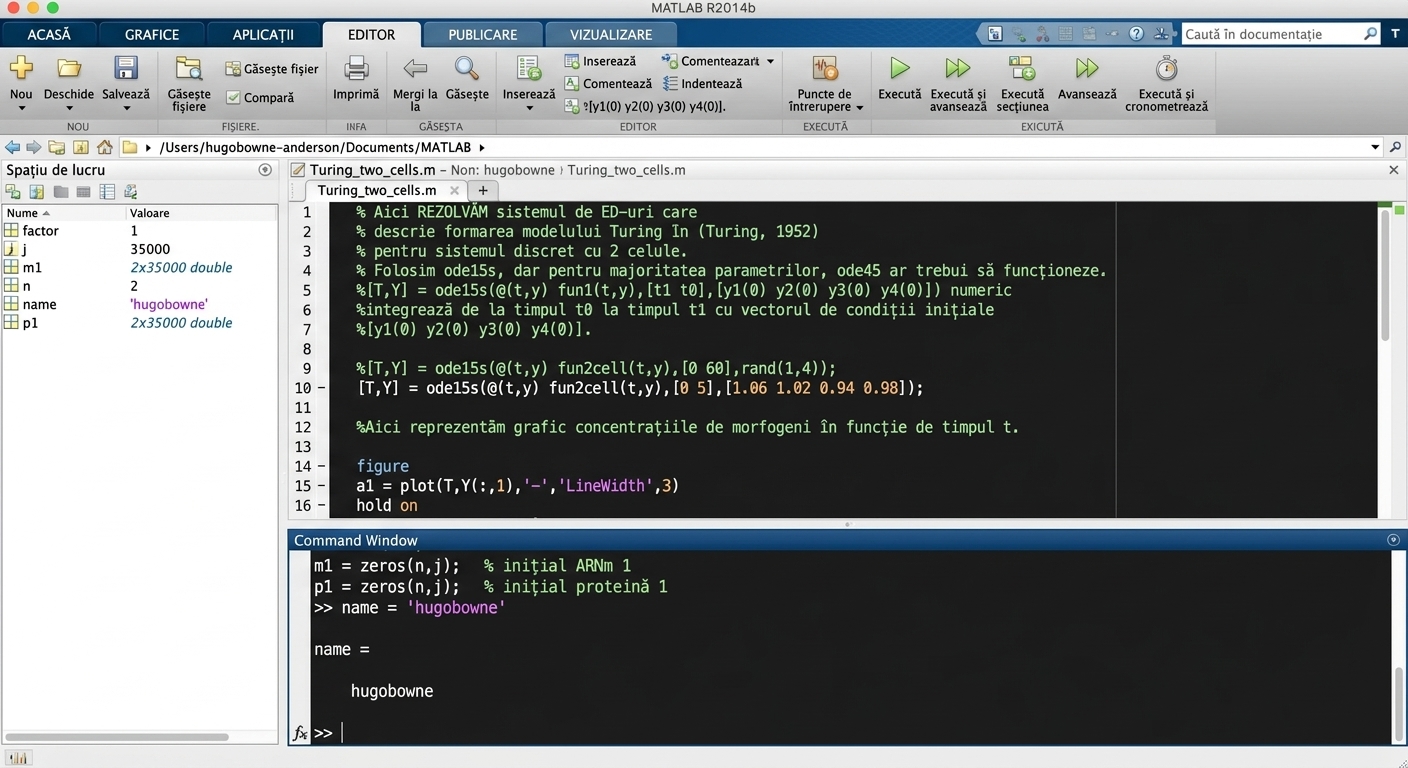Viewport: 1408px width, 768px height.
Task: Switch to the PUBLICARE tab
Action: click(x=483, y=34)
